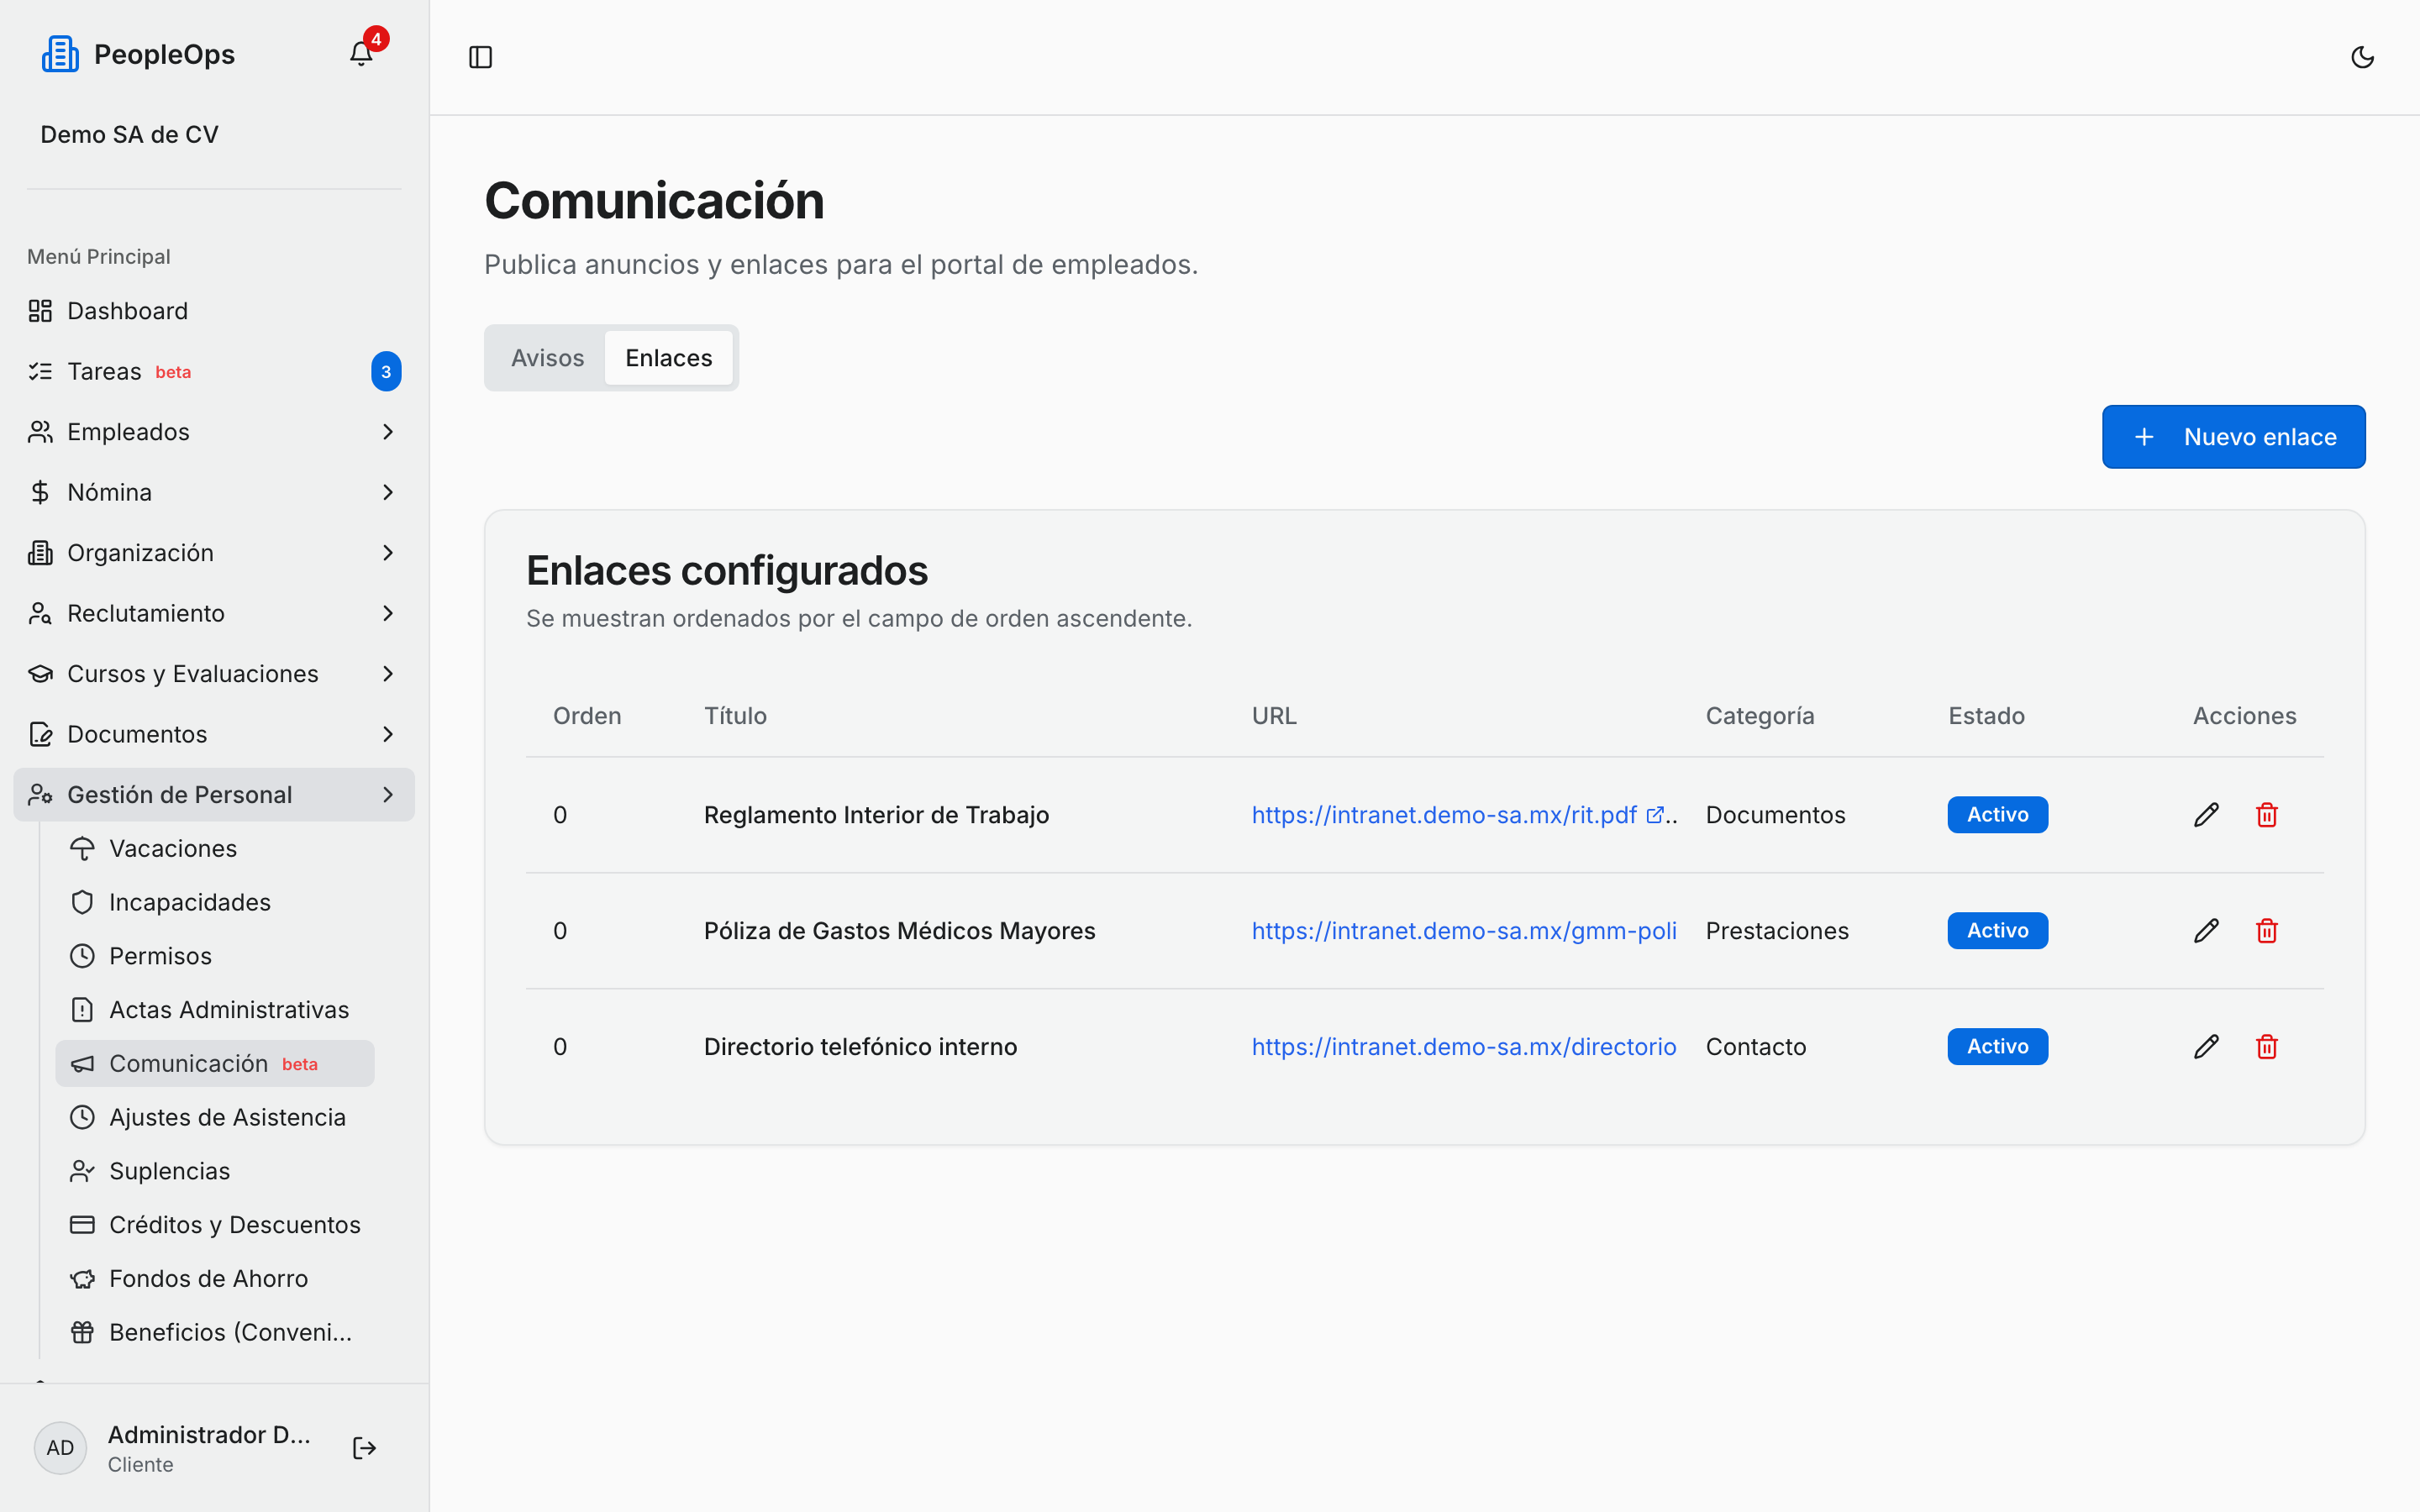Click the Prestaciones category cell
2420x1512 pixels.
tap(1777, 931)
